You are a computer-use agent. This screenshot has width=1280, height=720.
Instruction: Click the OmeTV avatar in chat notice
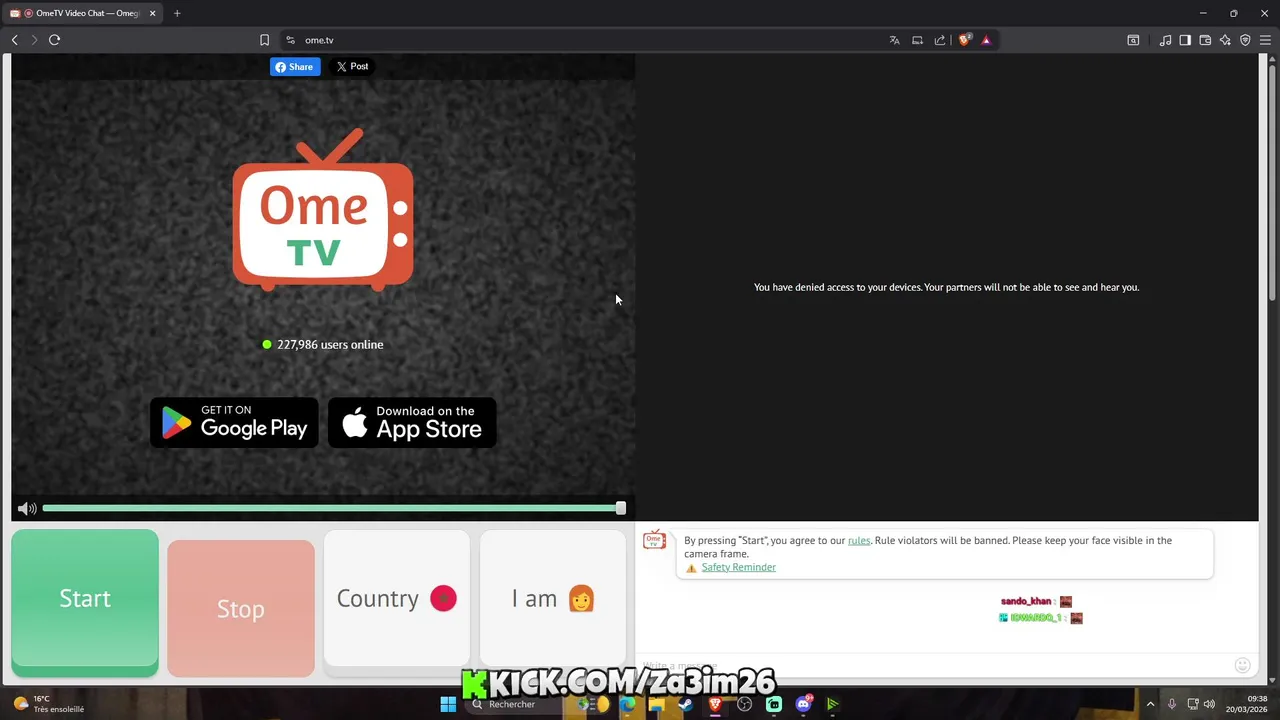tap(655, 541)
